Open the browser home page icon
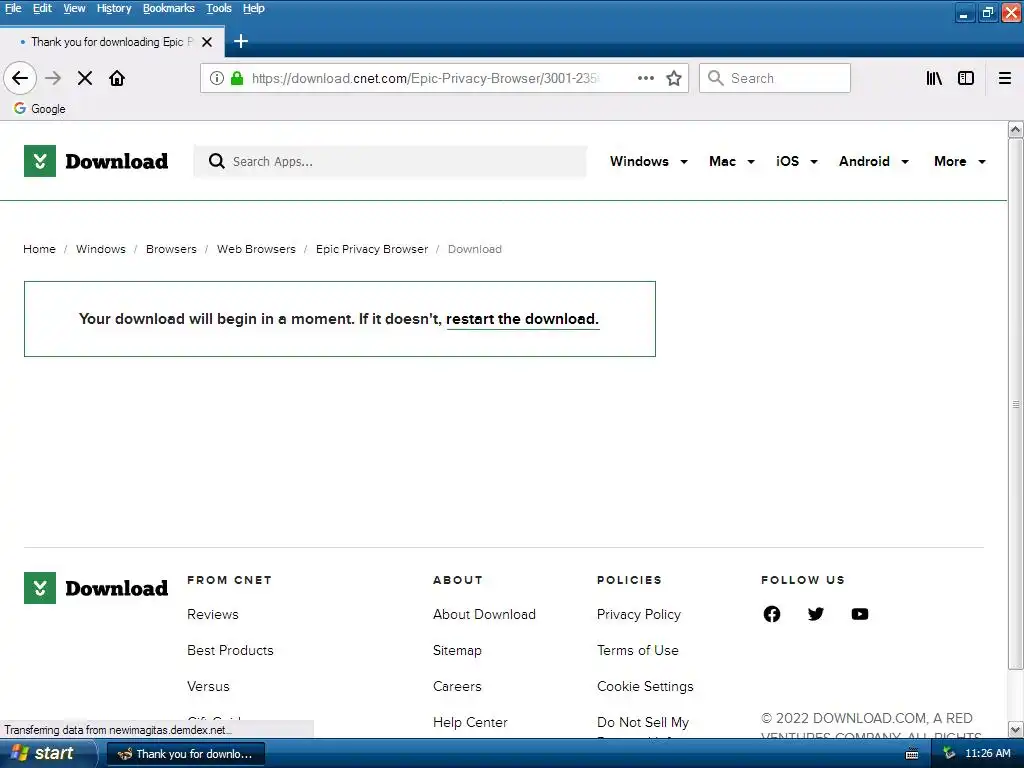This screenshot has height=768, width=1024. tap(117, 78)
